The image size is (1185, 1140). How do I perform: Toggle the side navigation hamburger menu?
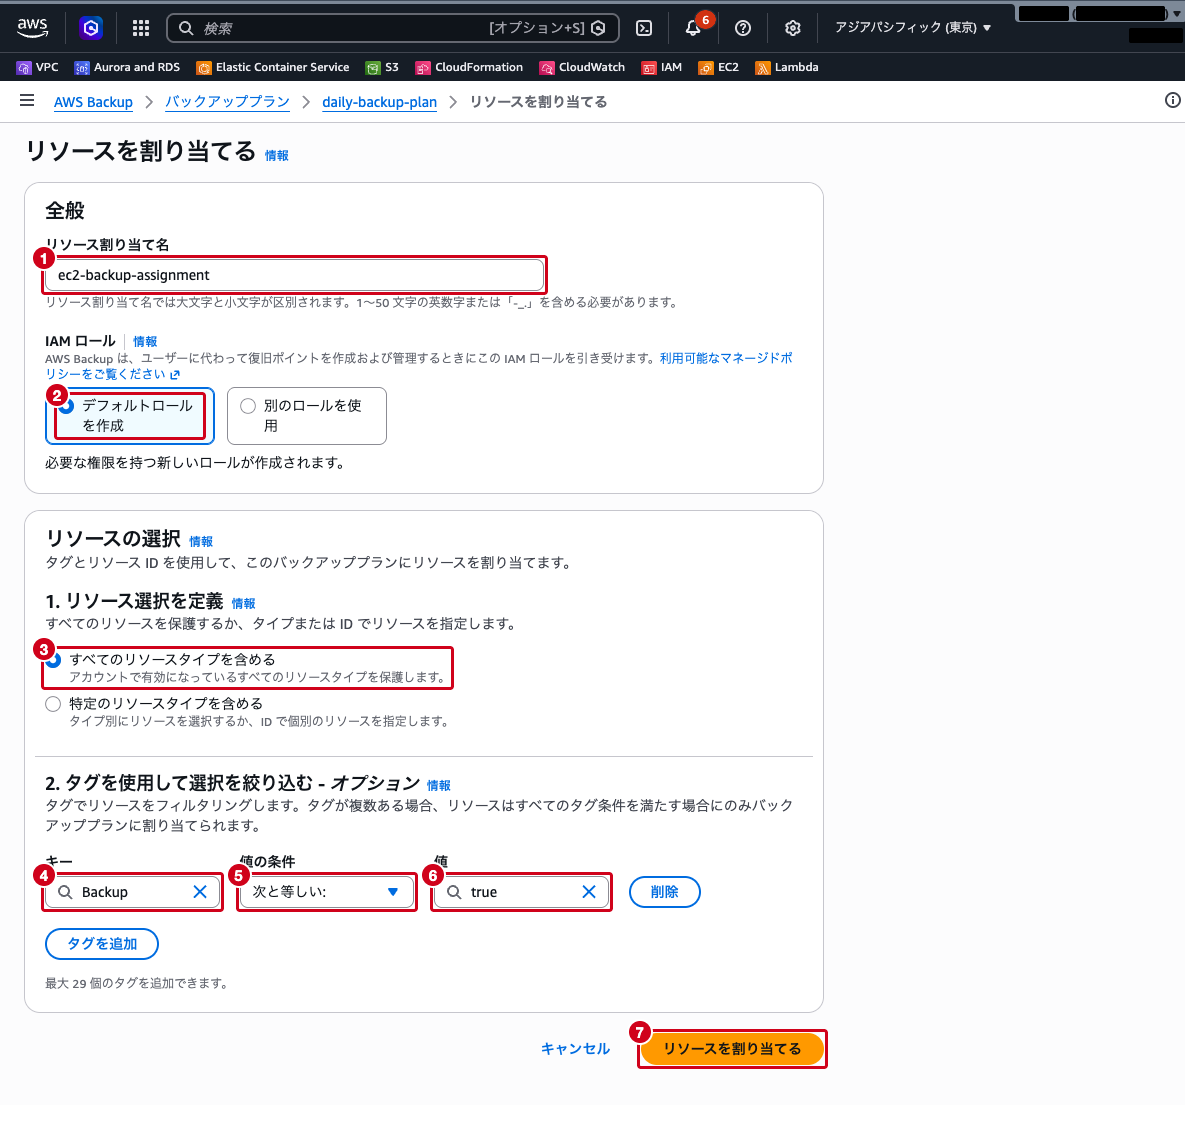(27, 101)
